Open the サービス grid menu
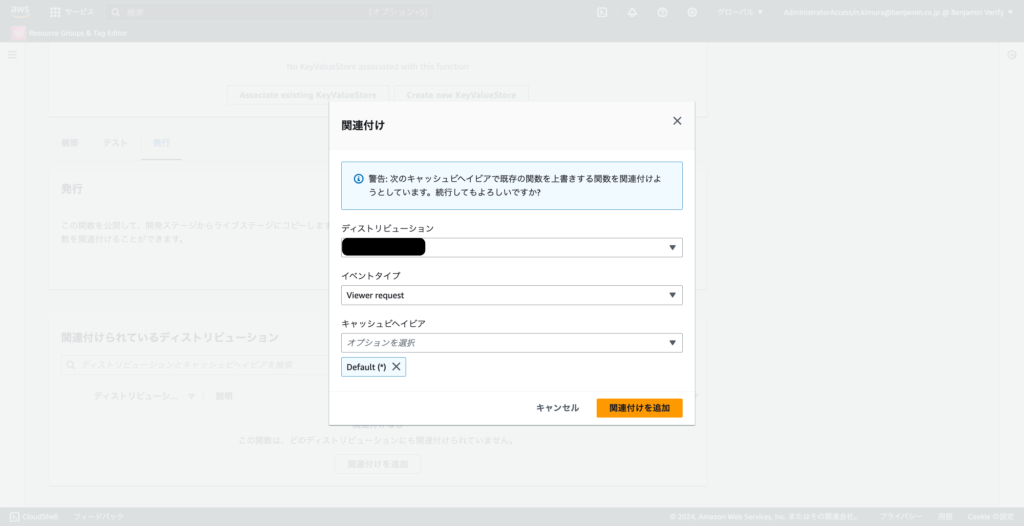The image size is (1024, 526). coord(72,12)
